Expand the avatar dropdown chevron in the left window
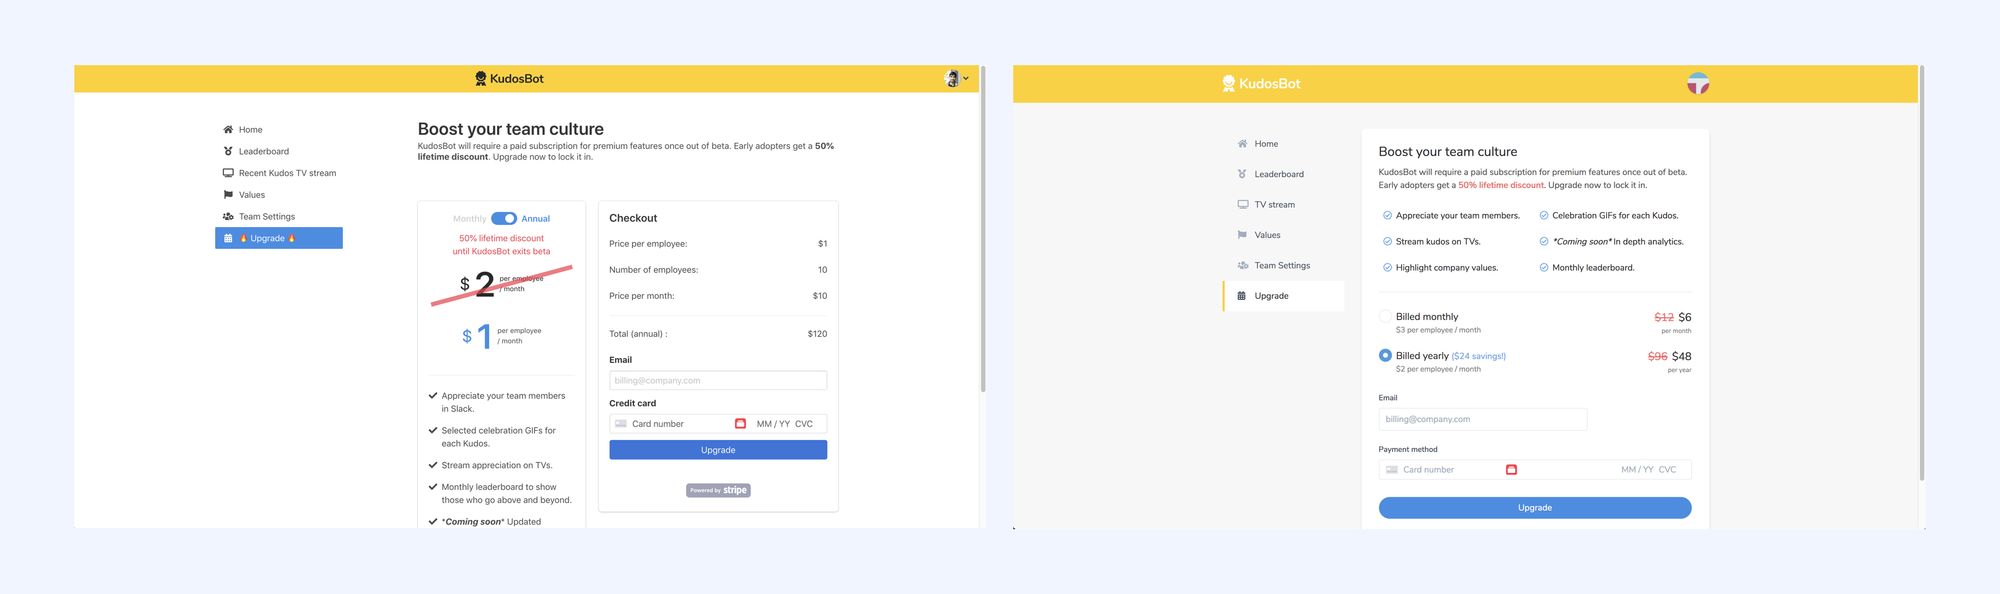 click(x=966, y=78)
